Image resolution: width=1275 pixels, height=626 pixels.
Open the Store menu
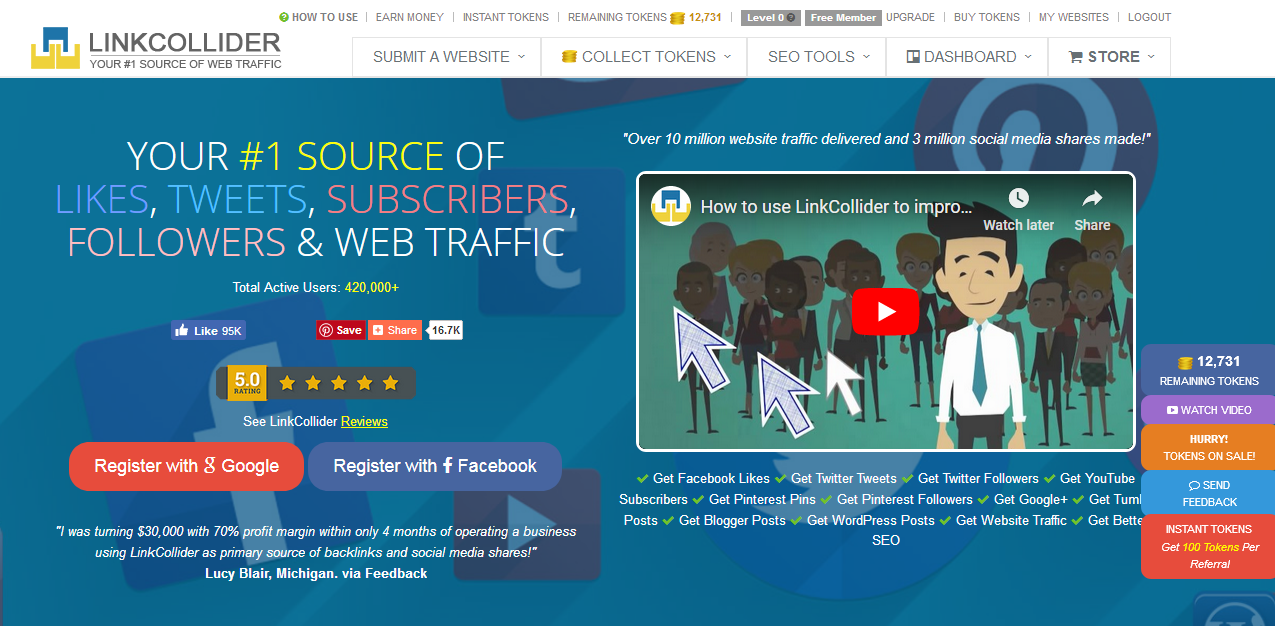coord(1109,57)
